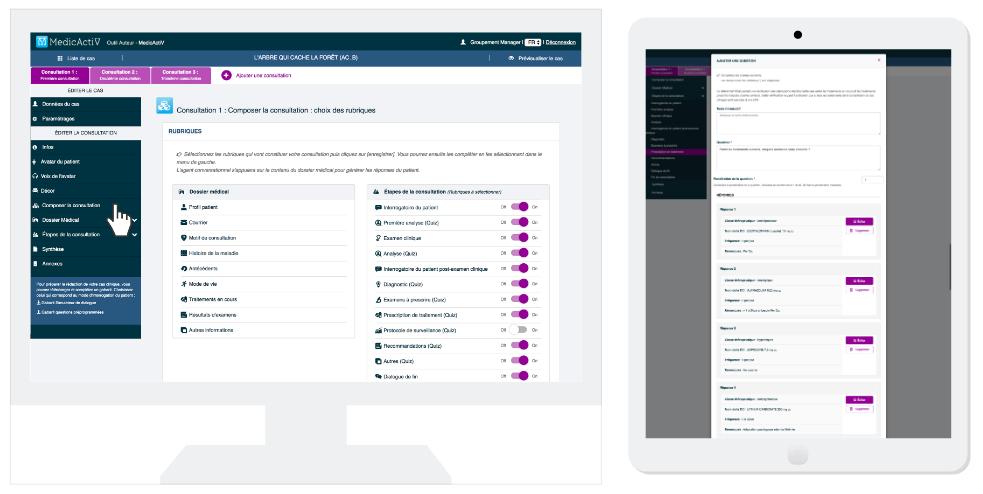The width and height of the screenshot is (983, 494).
Task: Click the MedicActiV logo icon
Action: click(42, 42)
